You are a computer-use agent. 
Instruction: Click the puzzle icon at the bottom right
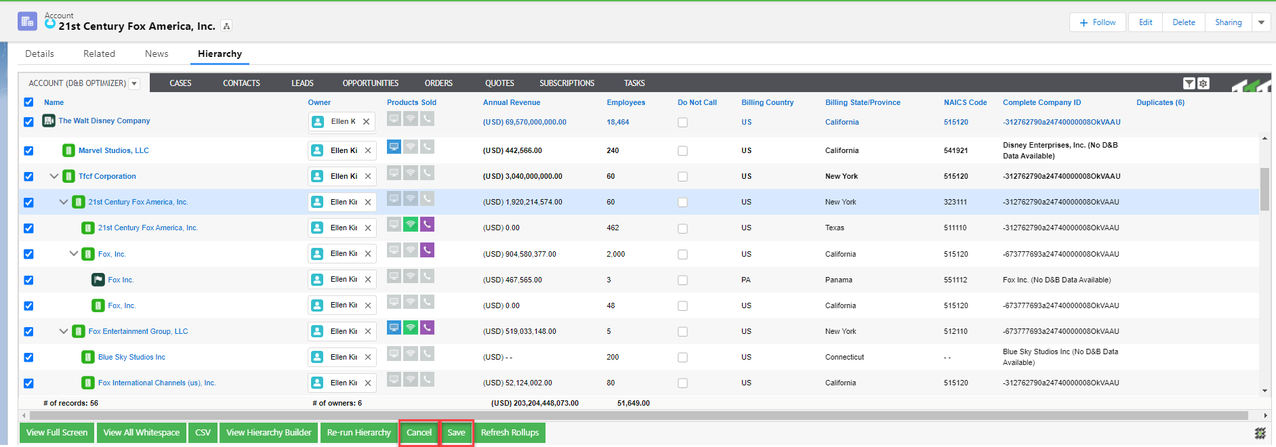click(x=1262, y=433)
